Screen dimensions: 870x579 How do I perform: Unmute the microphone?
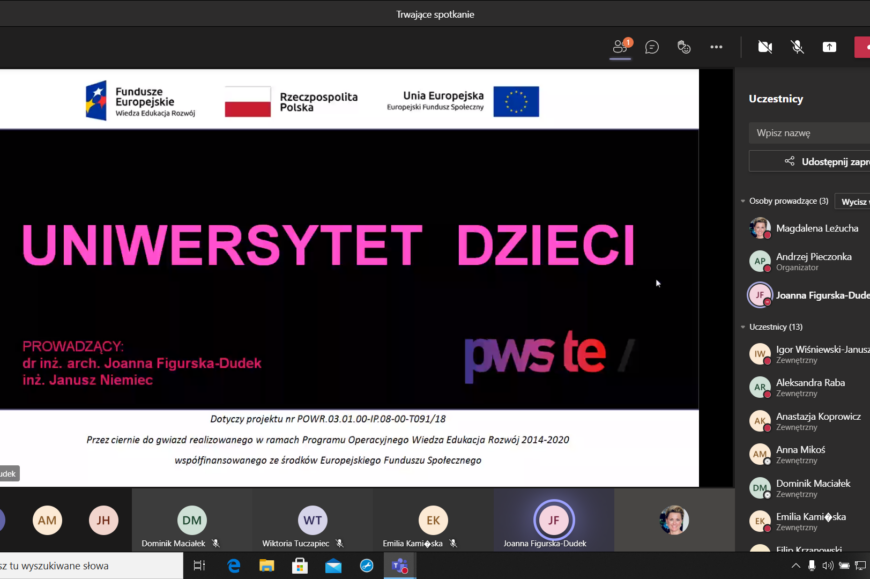[797, 47]
